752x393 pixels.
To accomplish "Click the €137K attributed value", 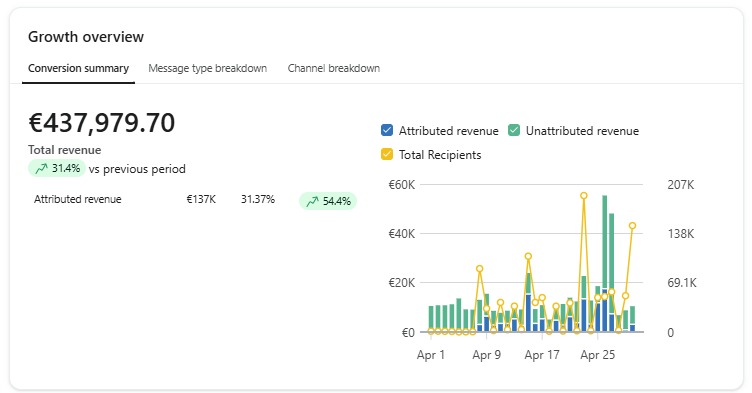I will 201,199.
